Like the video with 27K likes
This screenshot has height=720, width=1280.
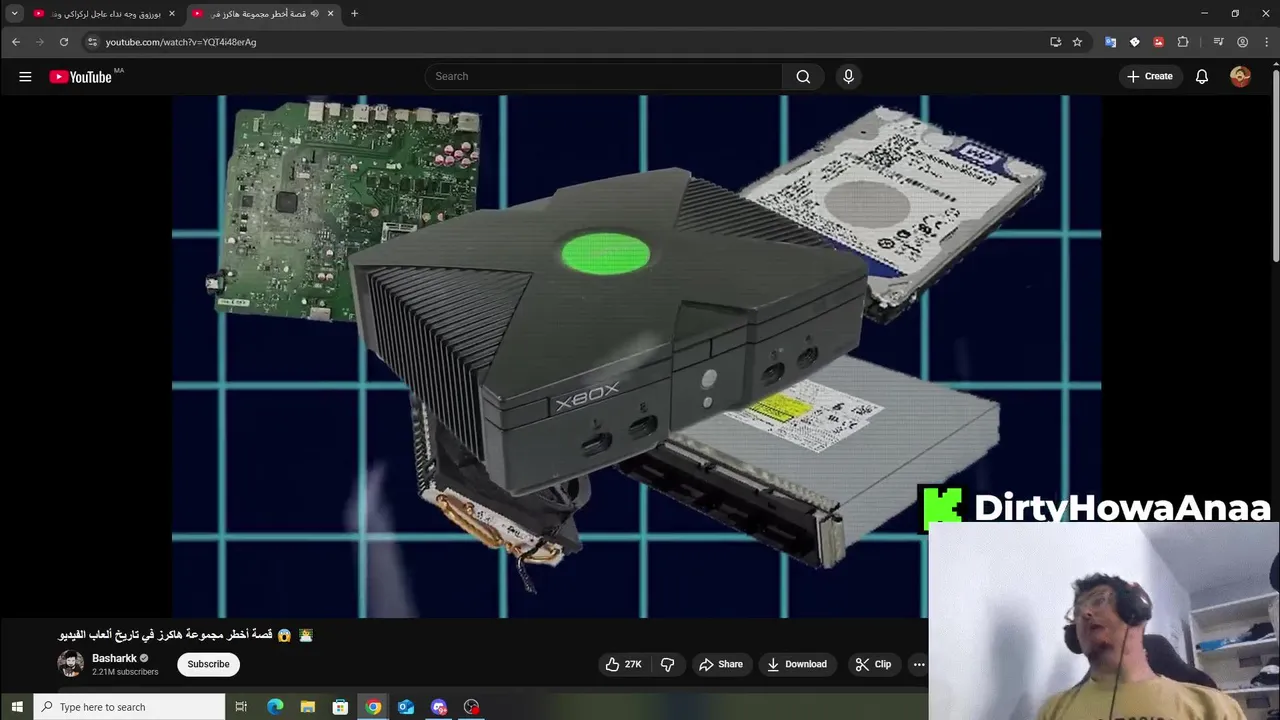click(x=623, y=664)
